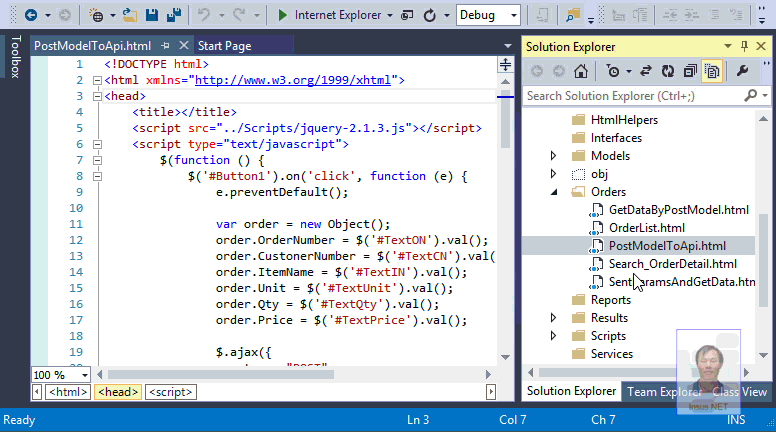Click the Decrease Indent toolbar icon
Viewport: 776px width, 432px height.
(x=670, y=15)
